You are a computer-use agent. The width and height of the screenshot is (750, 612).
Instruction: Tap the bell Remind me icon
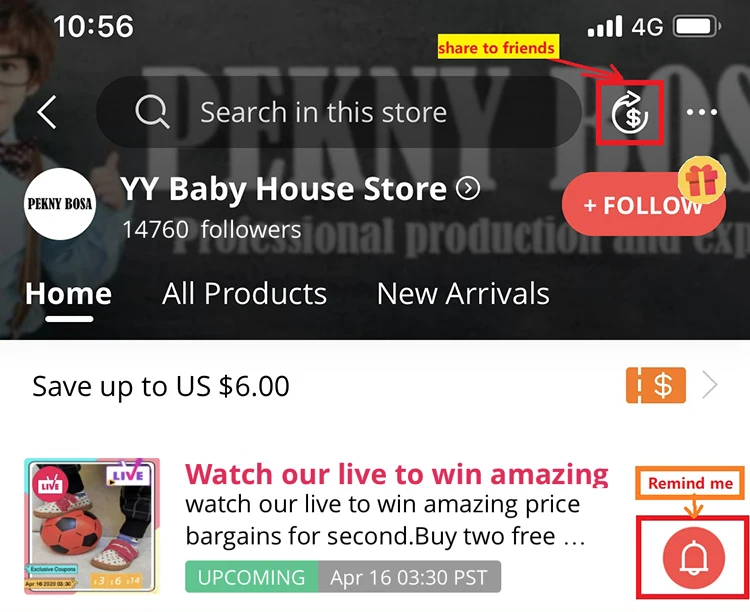tap(694, 557)
